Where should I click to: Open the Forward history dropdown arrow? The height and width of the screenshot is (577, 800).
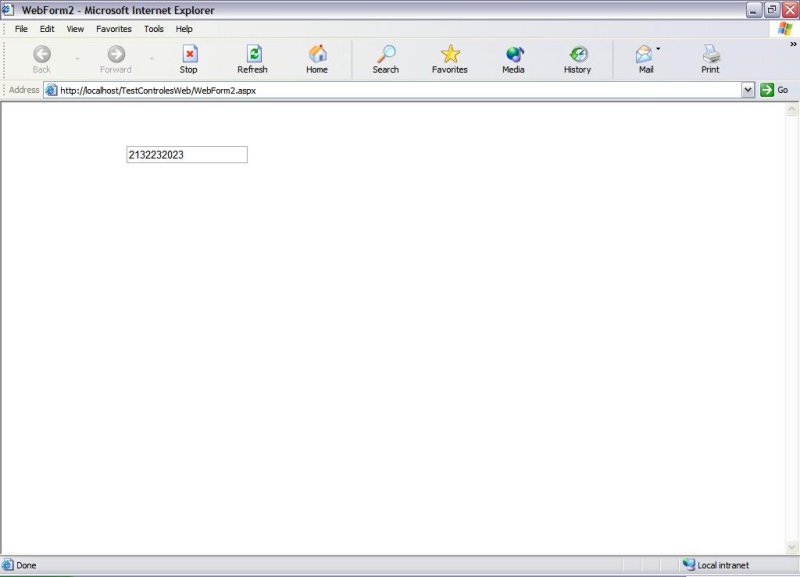point(152,59)
